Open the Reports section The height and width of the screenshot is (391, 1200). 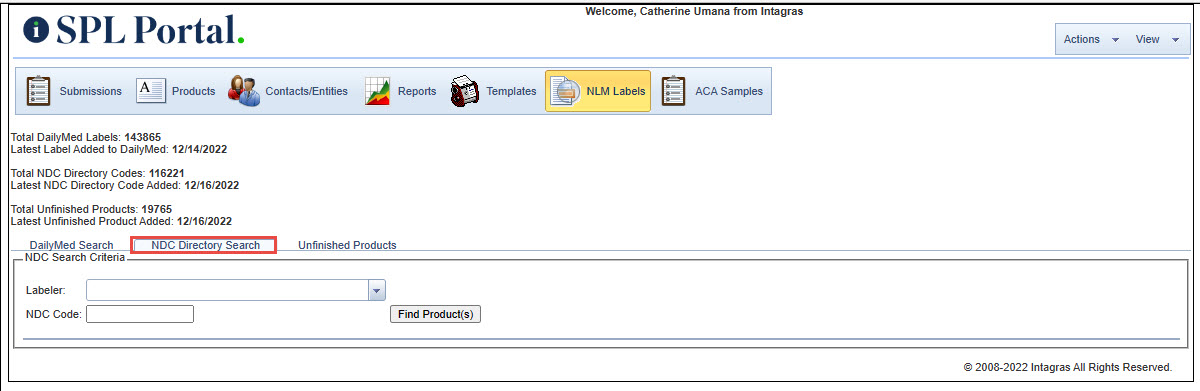click(x=401, y=91)
